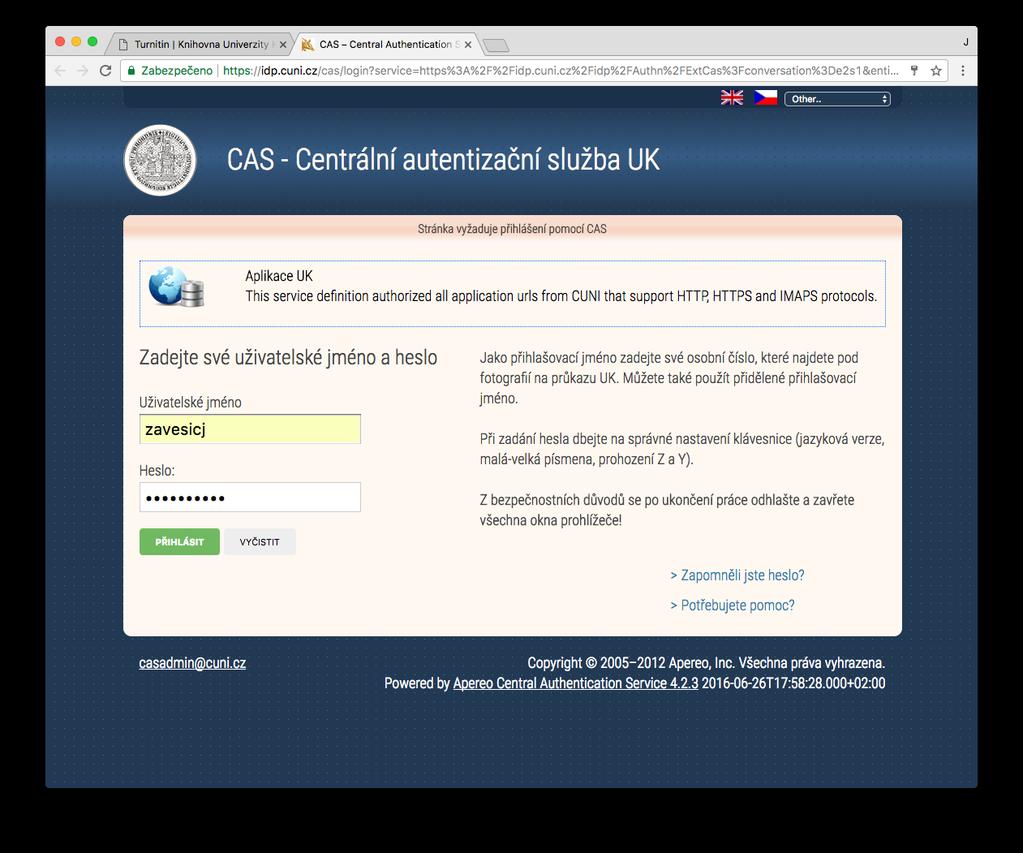Click the Aplikace UK title text
Screen dimensions: 1023x853
tap(279, 276)
